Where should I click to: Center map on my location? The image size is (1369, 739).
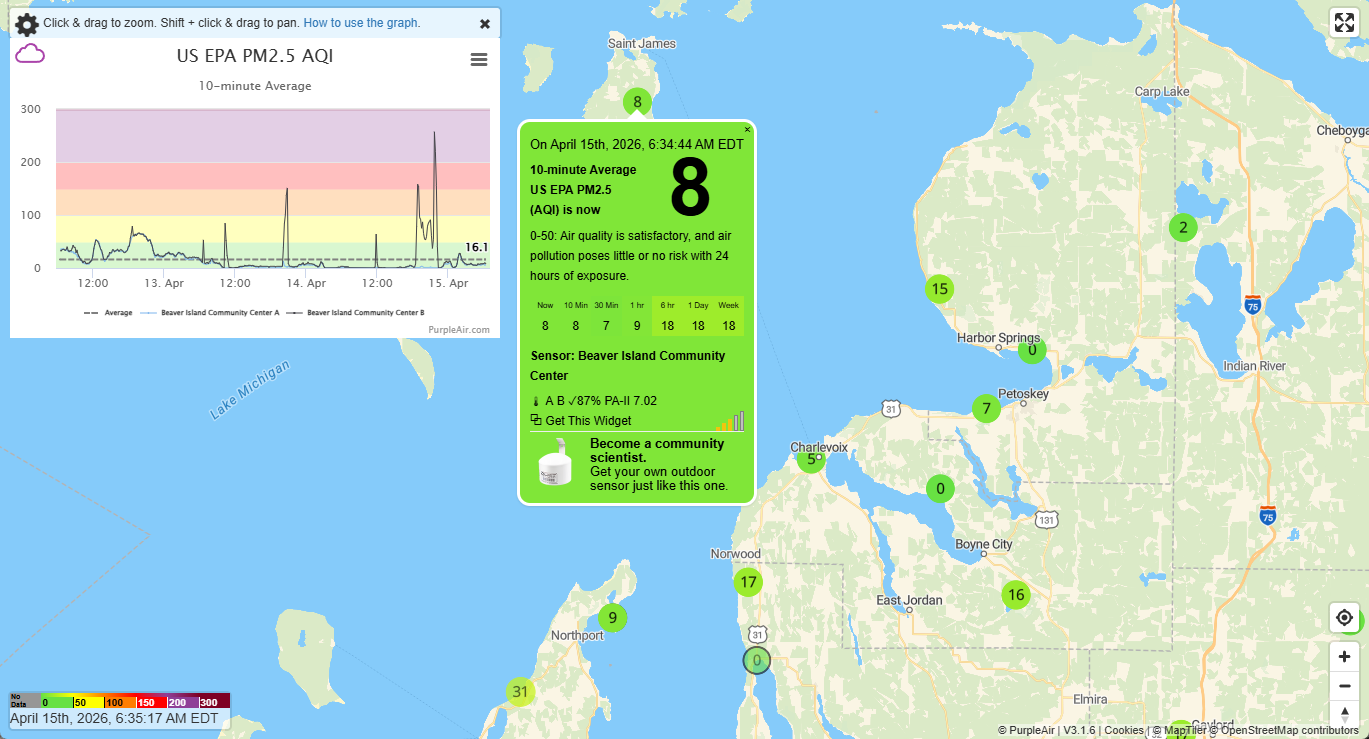pos(1344,618)
